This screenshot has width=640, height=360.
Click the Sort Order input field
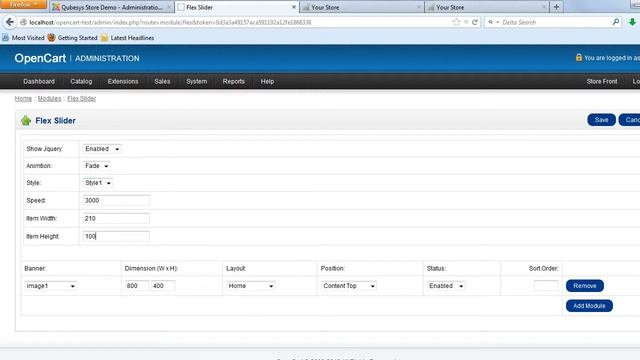(546, 285)
